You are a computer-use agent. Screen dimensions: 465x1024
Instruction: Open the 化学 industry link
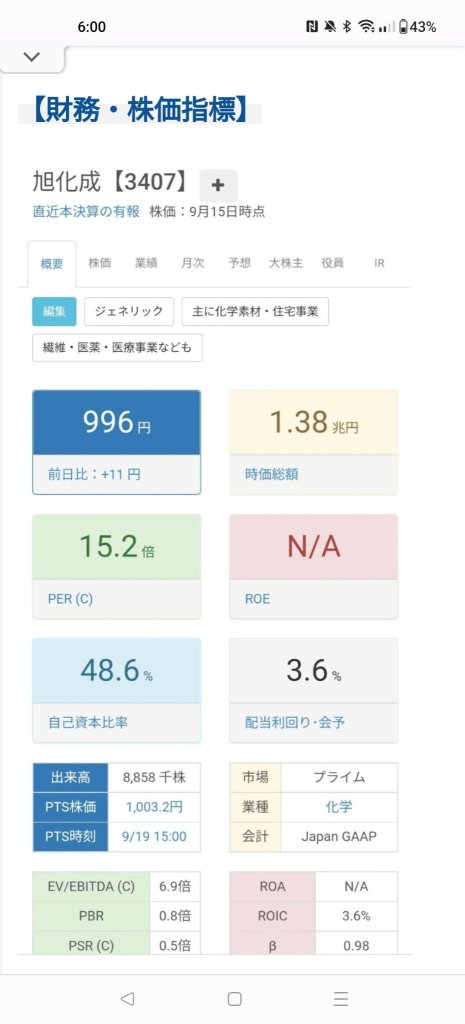339,807
